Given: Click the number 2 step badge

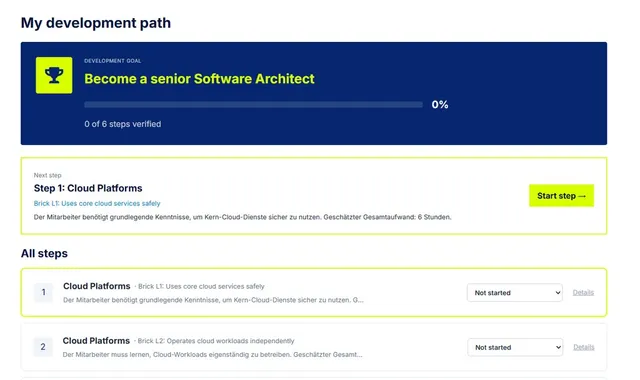Looking at the screenshot, I should tap(43, 347).
